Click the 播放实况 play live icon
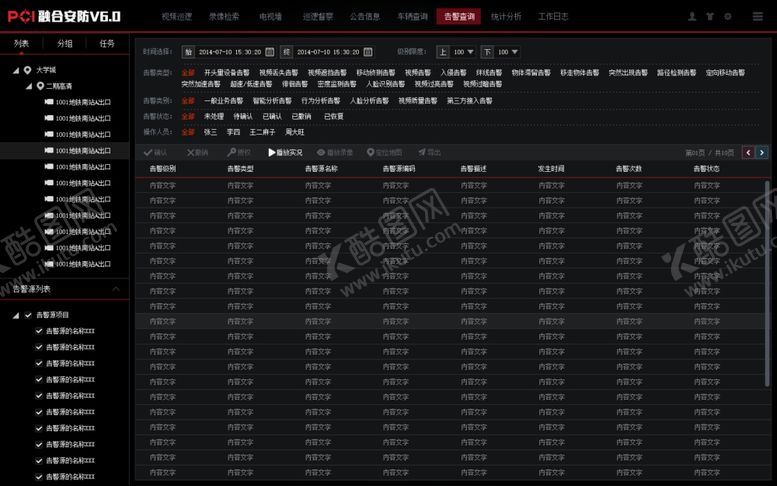Screen dimensions: 777x486 coord(272,152)
